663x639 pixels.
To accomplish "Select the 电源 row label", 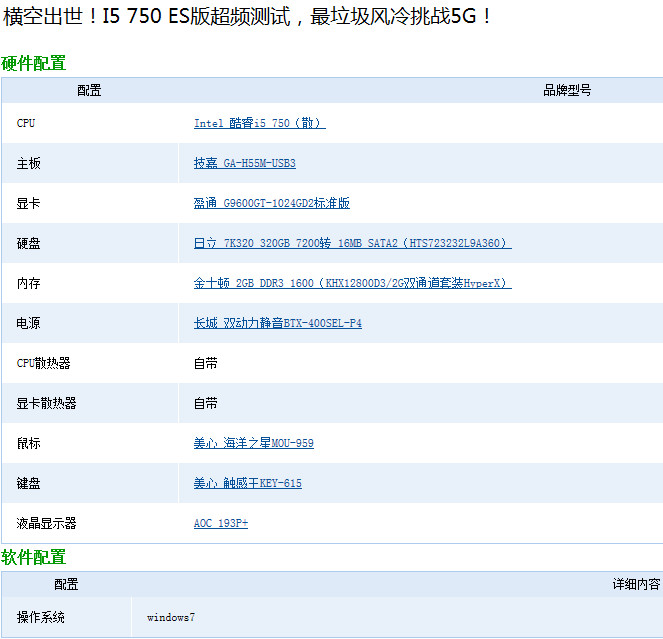I will (28, 323).
